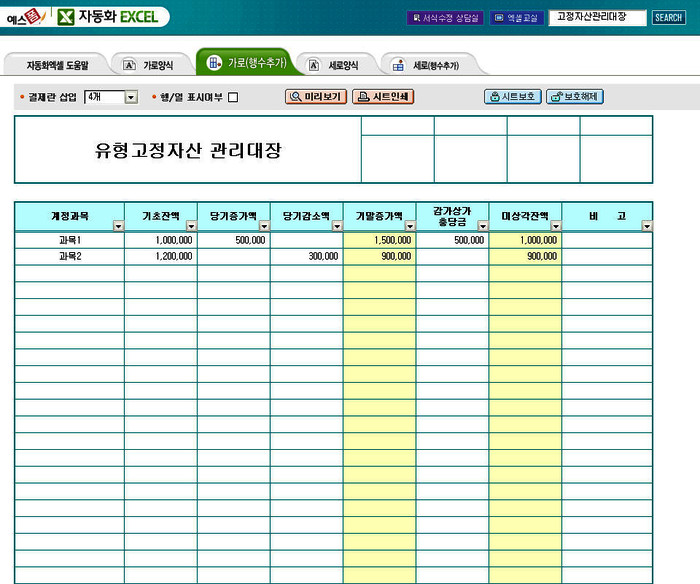Click the 미상각잔액 column header
The height and width of the screenshot is (584, 700).
click(525, 217)
